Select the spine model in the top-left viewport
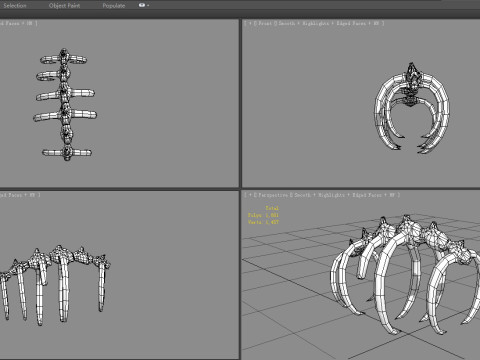Screen dimensions: 480x360 [66, 105]
